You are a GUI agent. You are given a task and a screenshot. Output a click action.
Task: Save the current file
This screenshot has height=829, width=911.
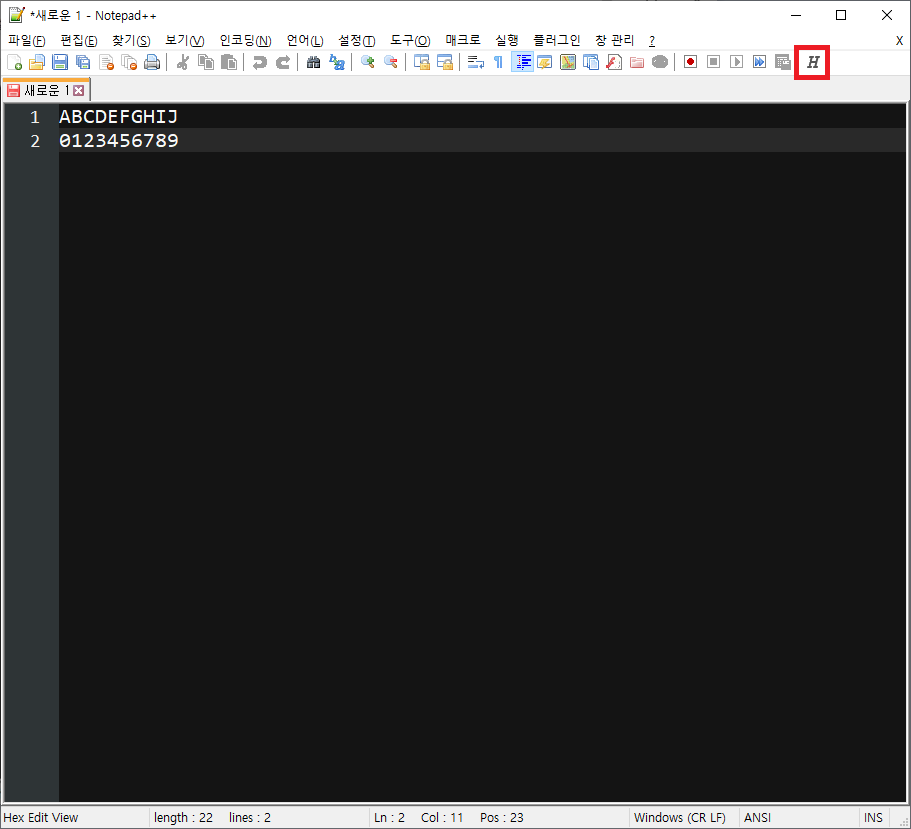click(60, 62)
